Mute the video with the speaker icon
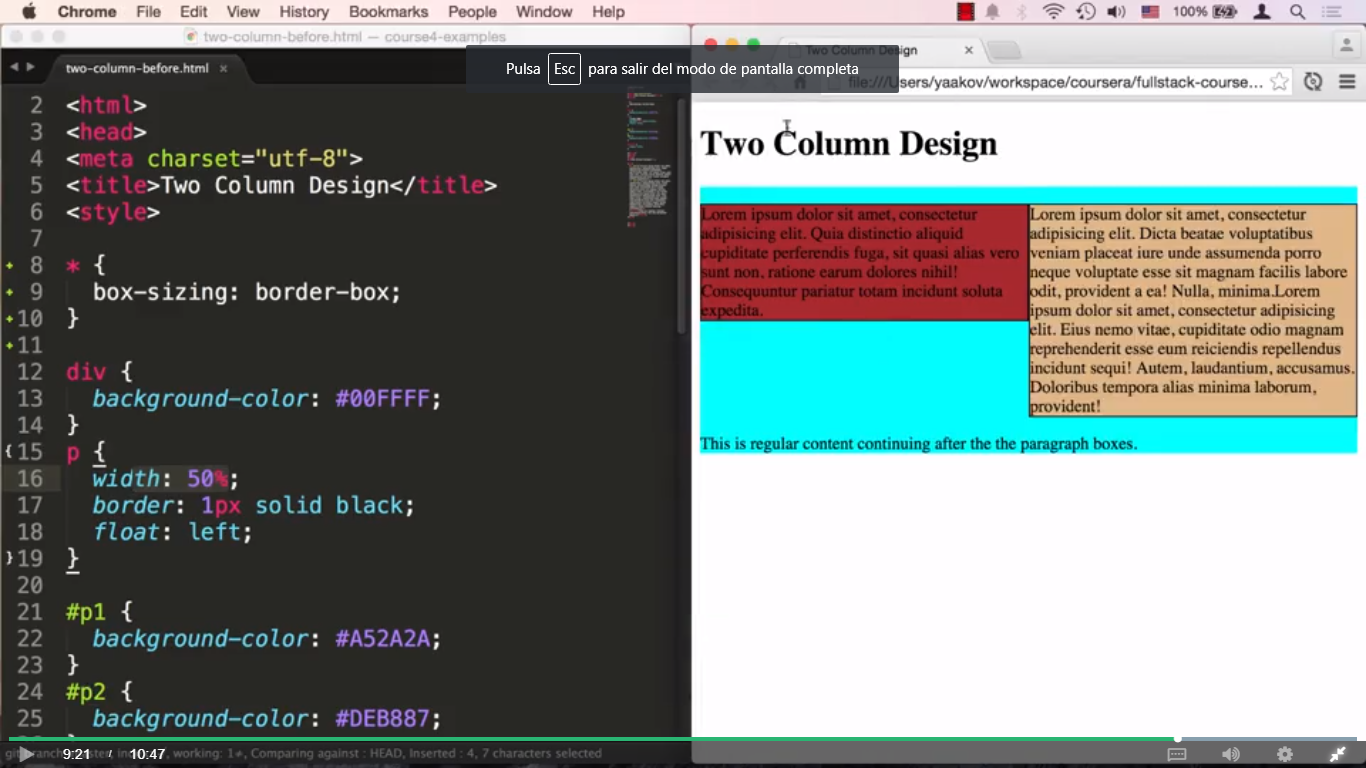 pos(1230,753)
